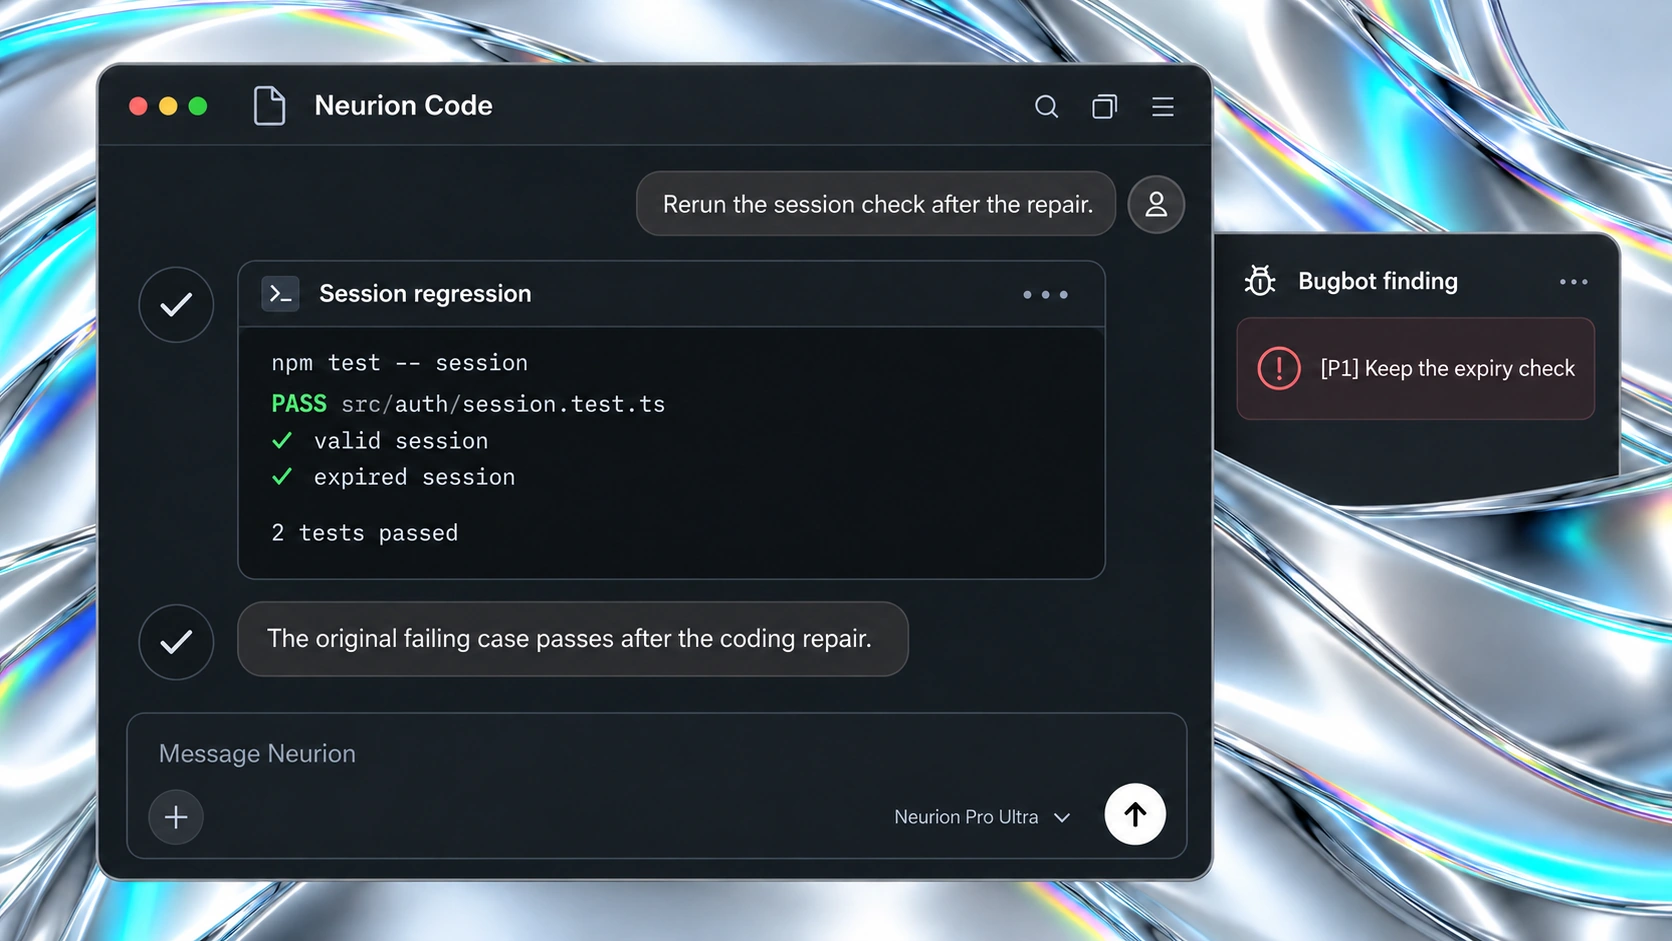Open the '[P1] Keep the expiry check' finding
Screen dimensions: 1672x941
1415,368
